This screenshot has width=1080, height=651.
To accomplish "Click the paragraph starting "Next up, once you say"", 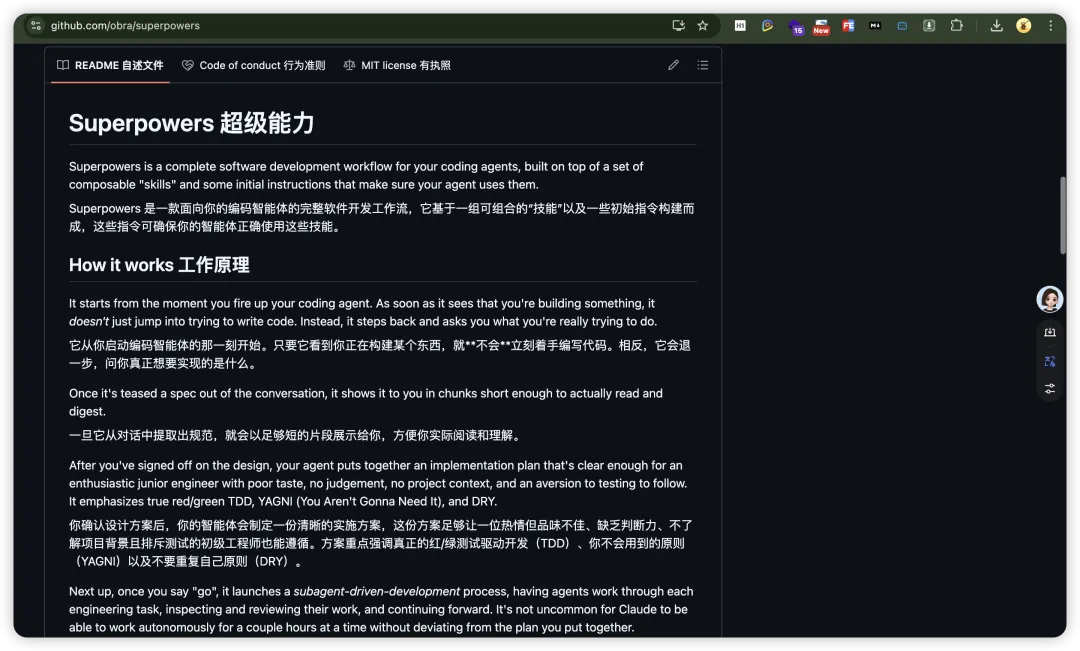I will (x=381, y=609).
